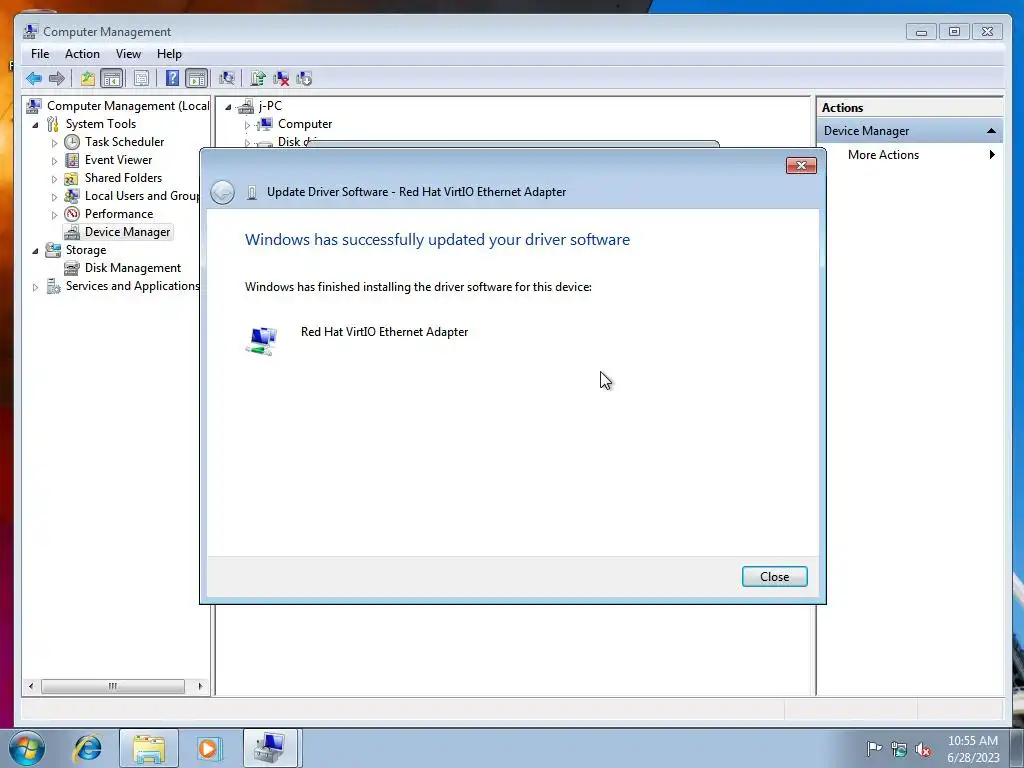
Task: Click muted volume tray icon
Action: 923,749
